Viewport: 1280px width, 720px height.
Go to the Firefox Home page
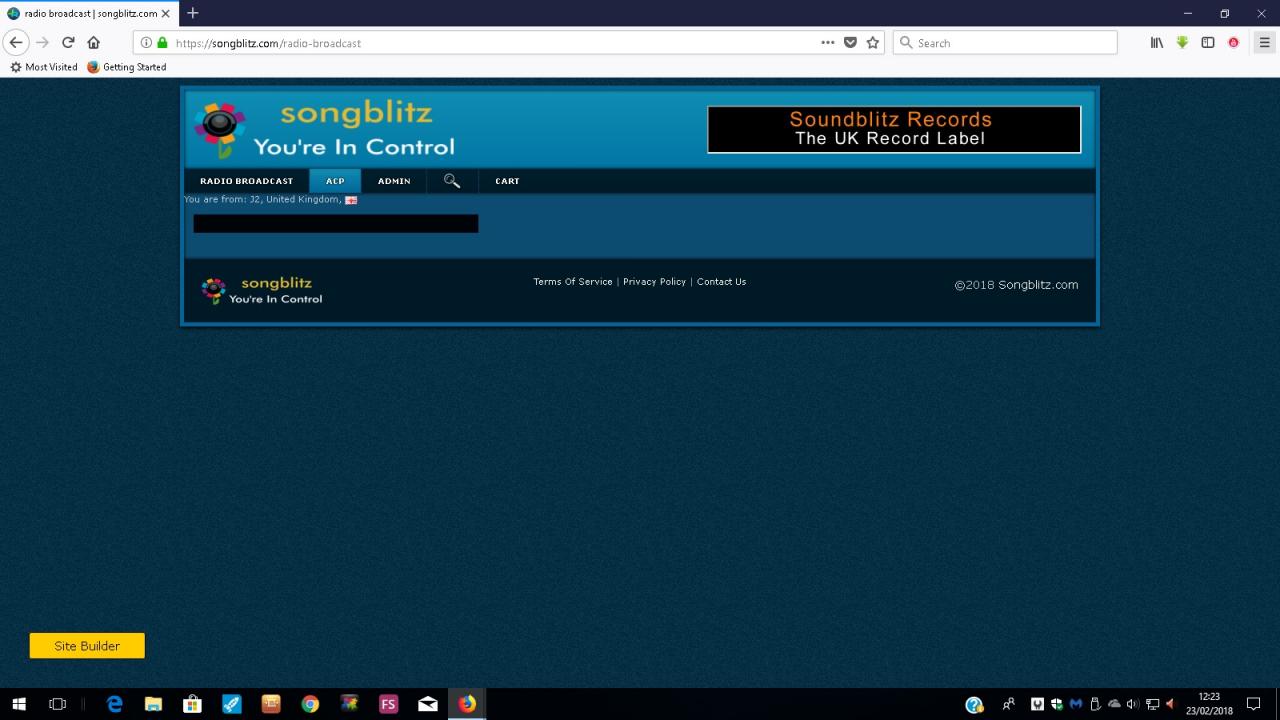click(x=94, y=43)
